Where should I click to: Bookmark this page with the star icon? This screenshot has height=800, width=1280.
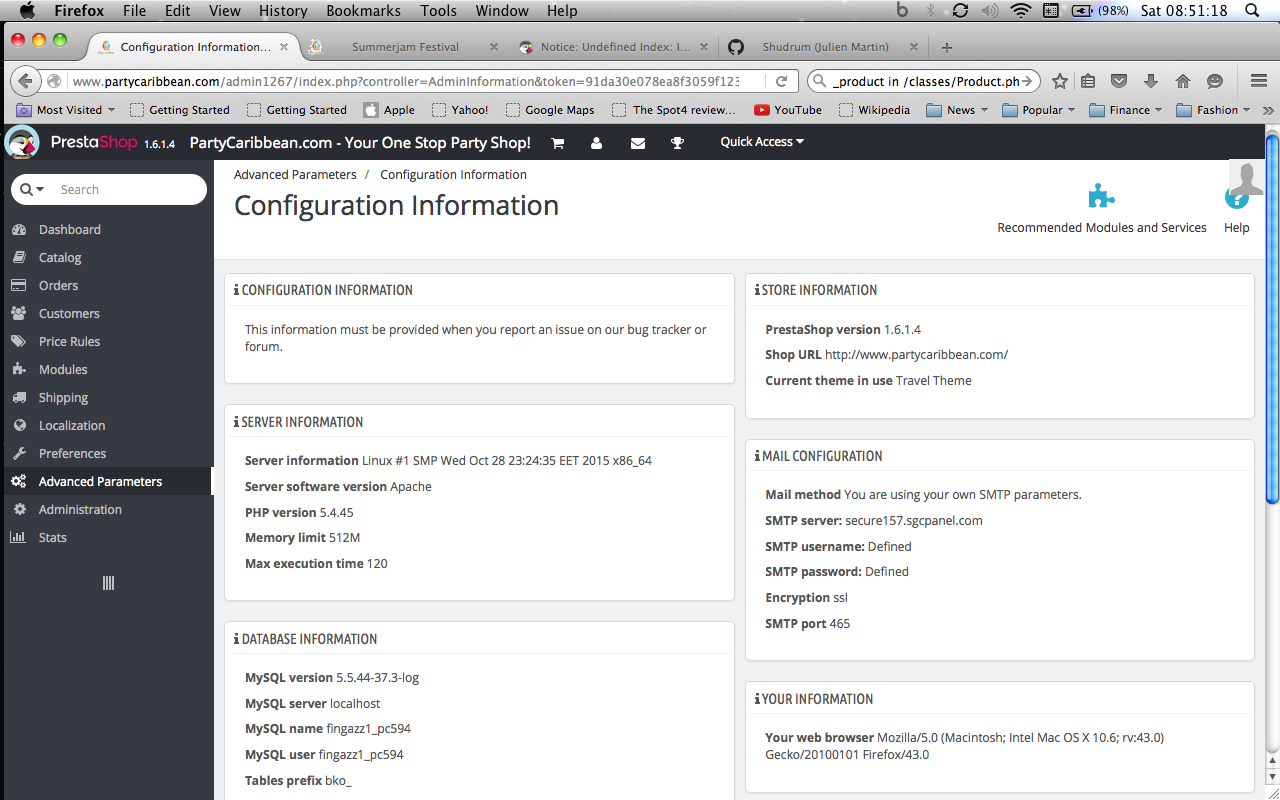[1060, 81]
